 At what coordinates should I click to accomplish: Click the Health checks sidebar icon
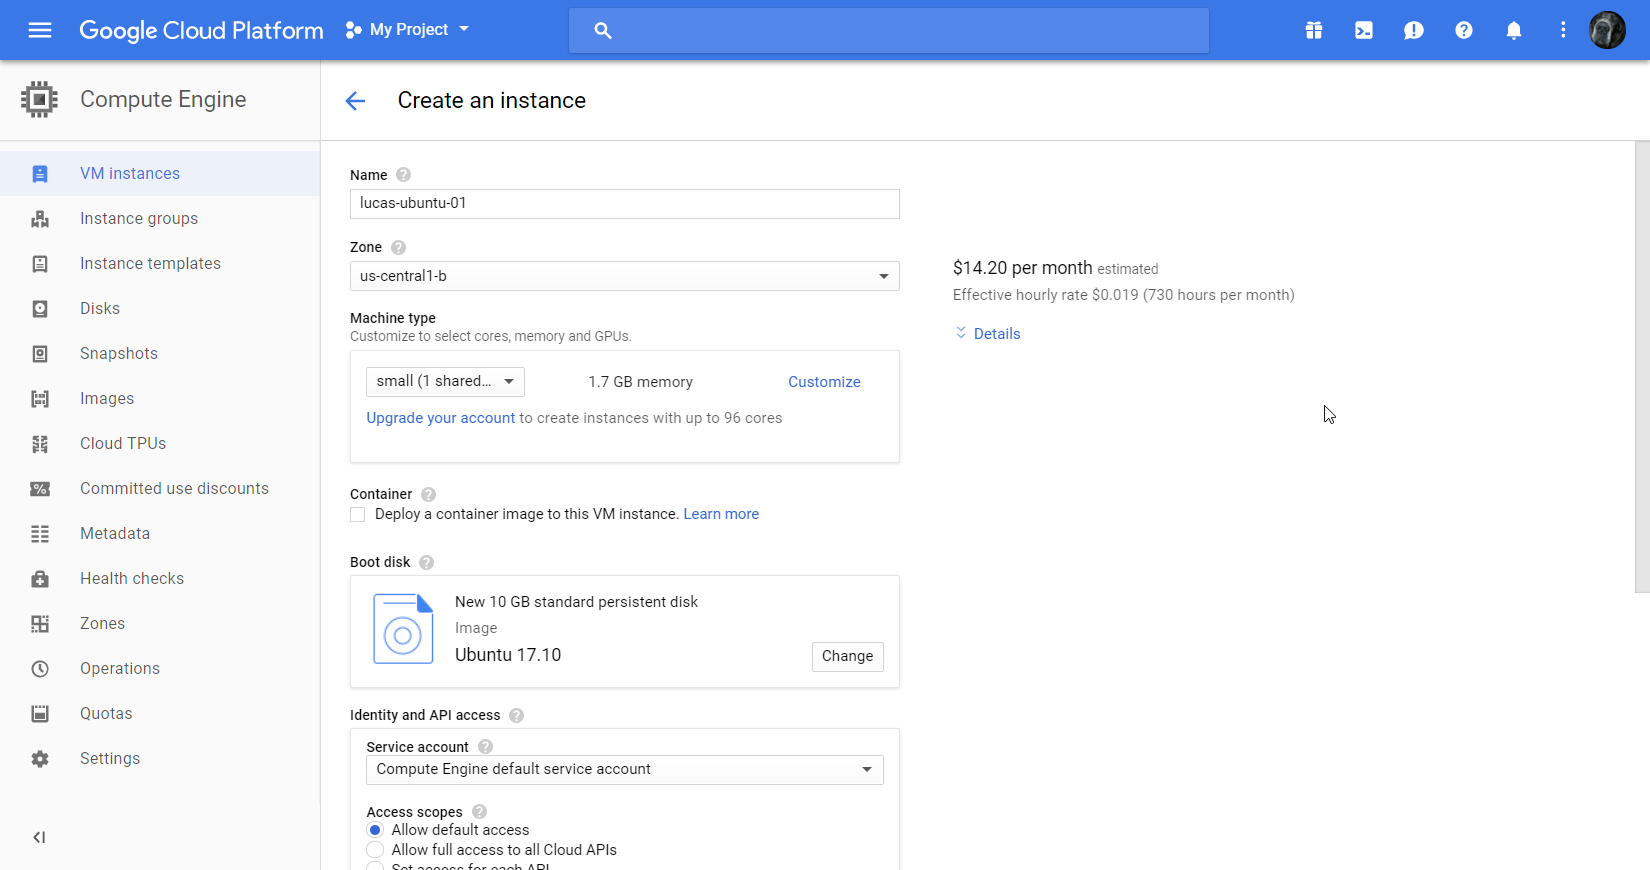pos(40,579)
